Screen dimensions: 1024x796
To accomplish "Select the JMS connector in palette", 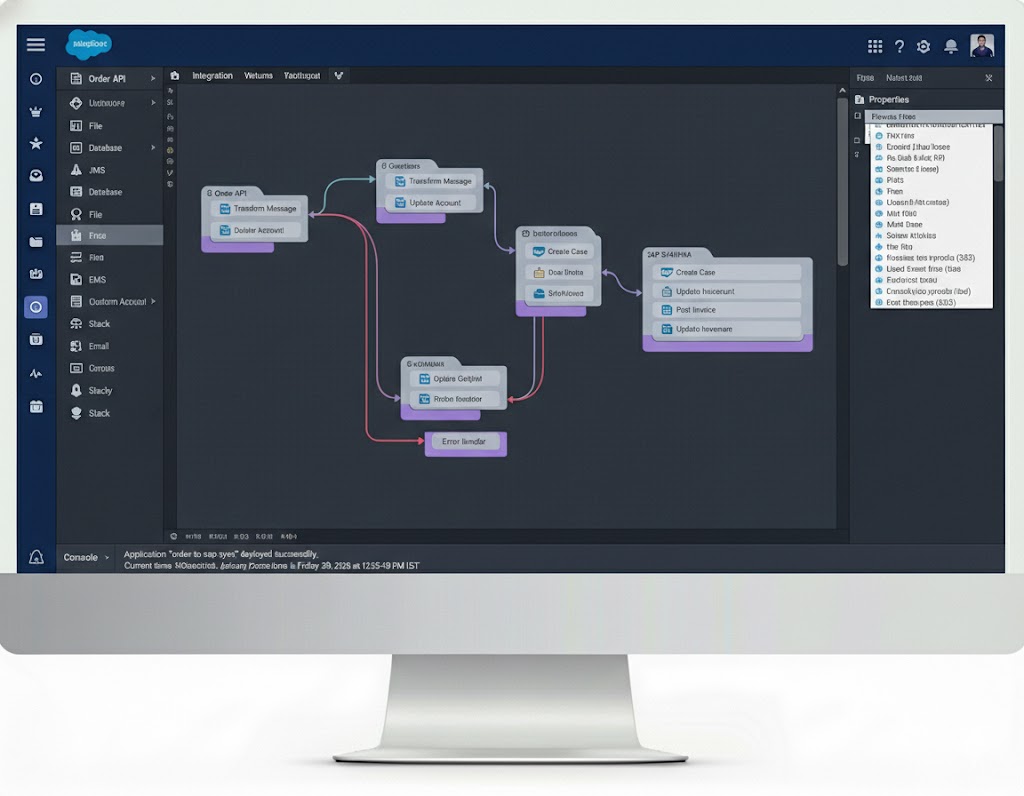I will 97,170.
